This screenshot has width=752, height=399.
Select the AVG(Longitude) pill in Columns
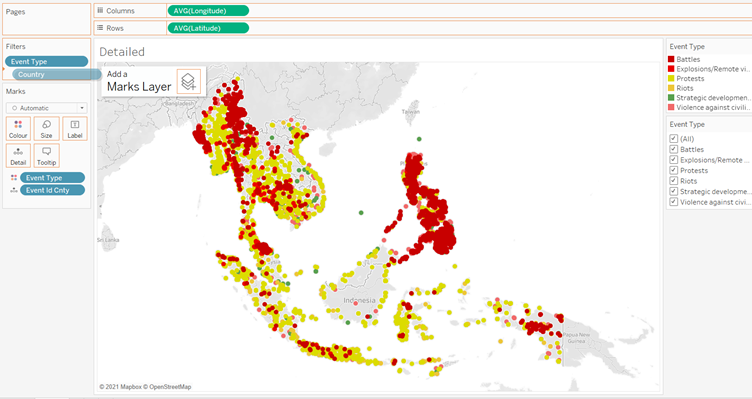(x=208, y=11)
